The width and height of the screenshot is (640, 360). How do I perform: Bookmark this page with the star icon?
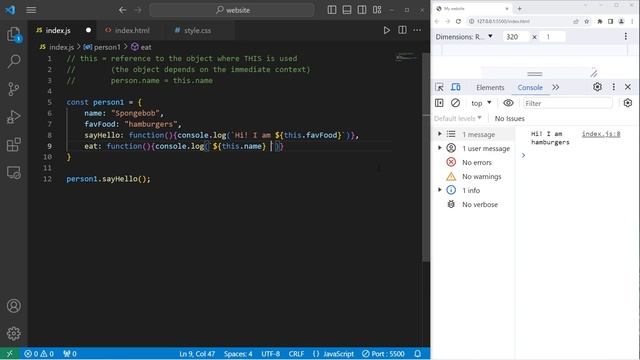pos(587,21)
